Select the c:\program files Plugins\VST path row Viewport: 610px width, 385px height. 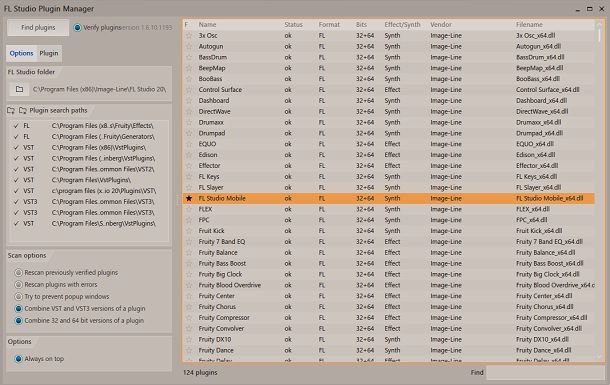89,191
